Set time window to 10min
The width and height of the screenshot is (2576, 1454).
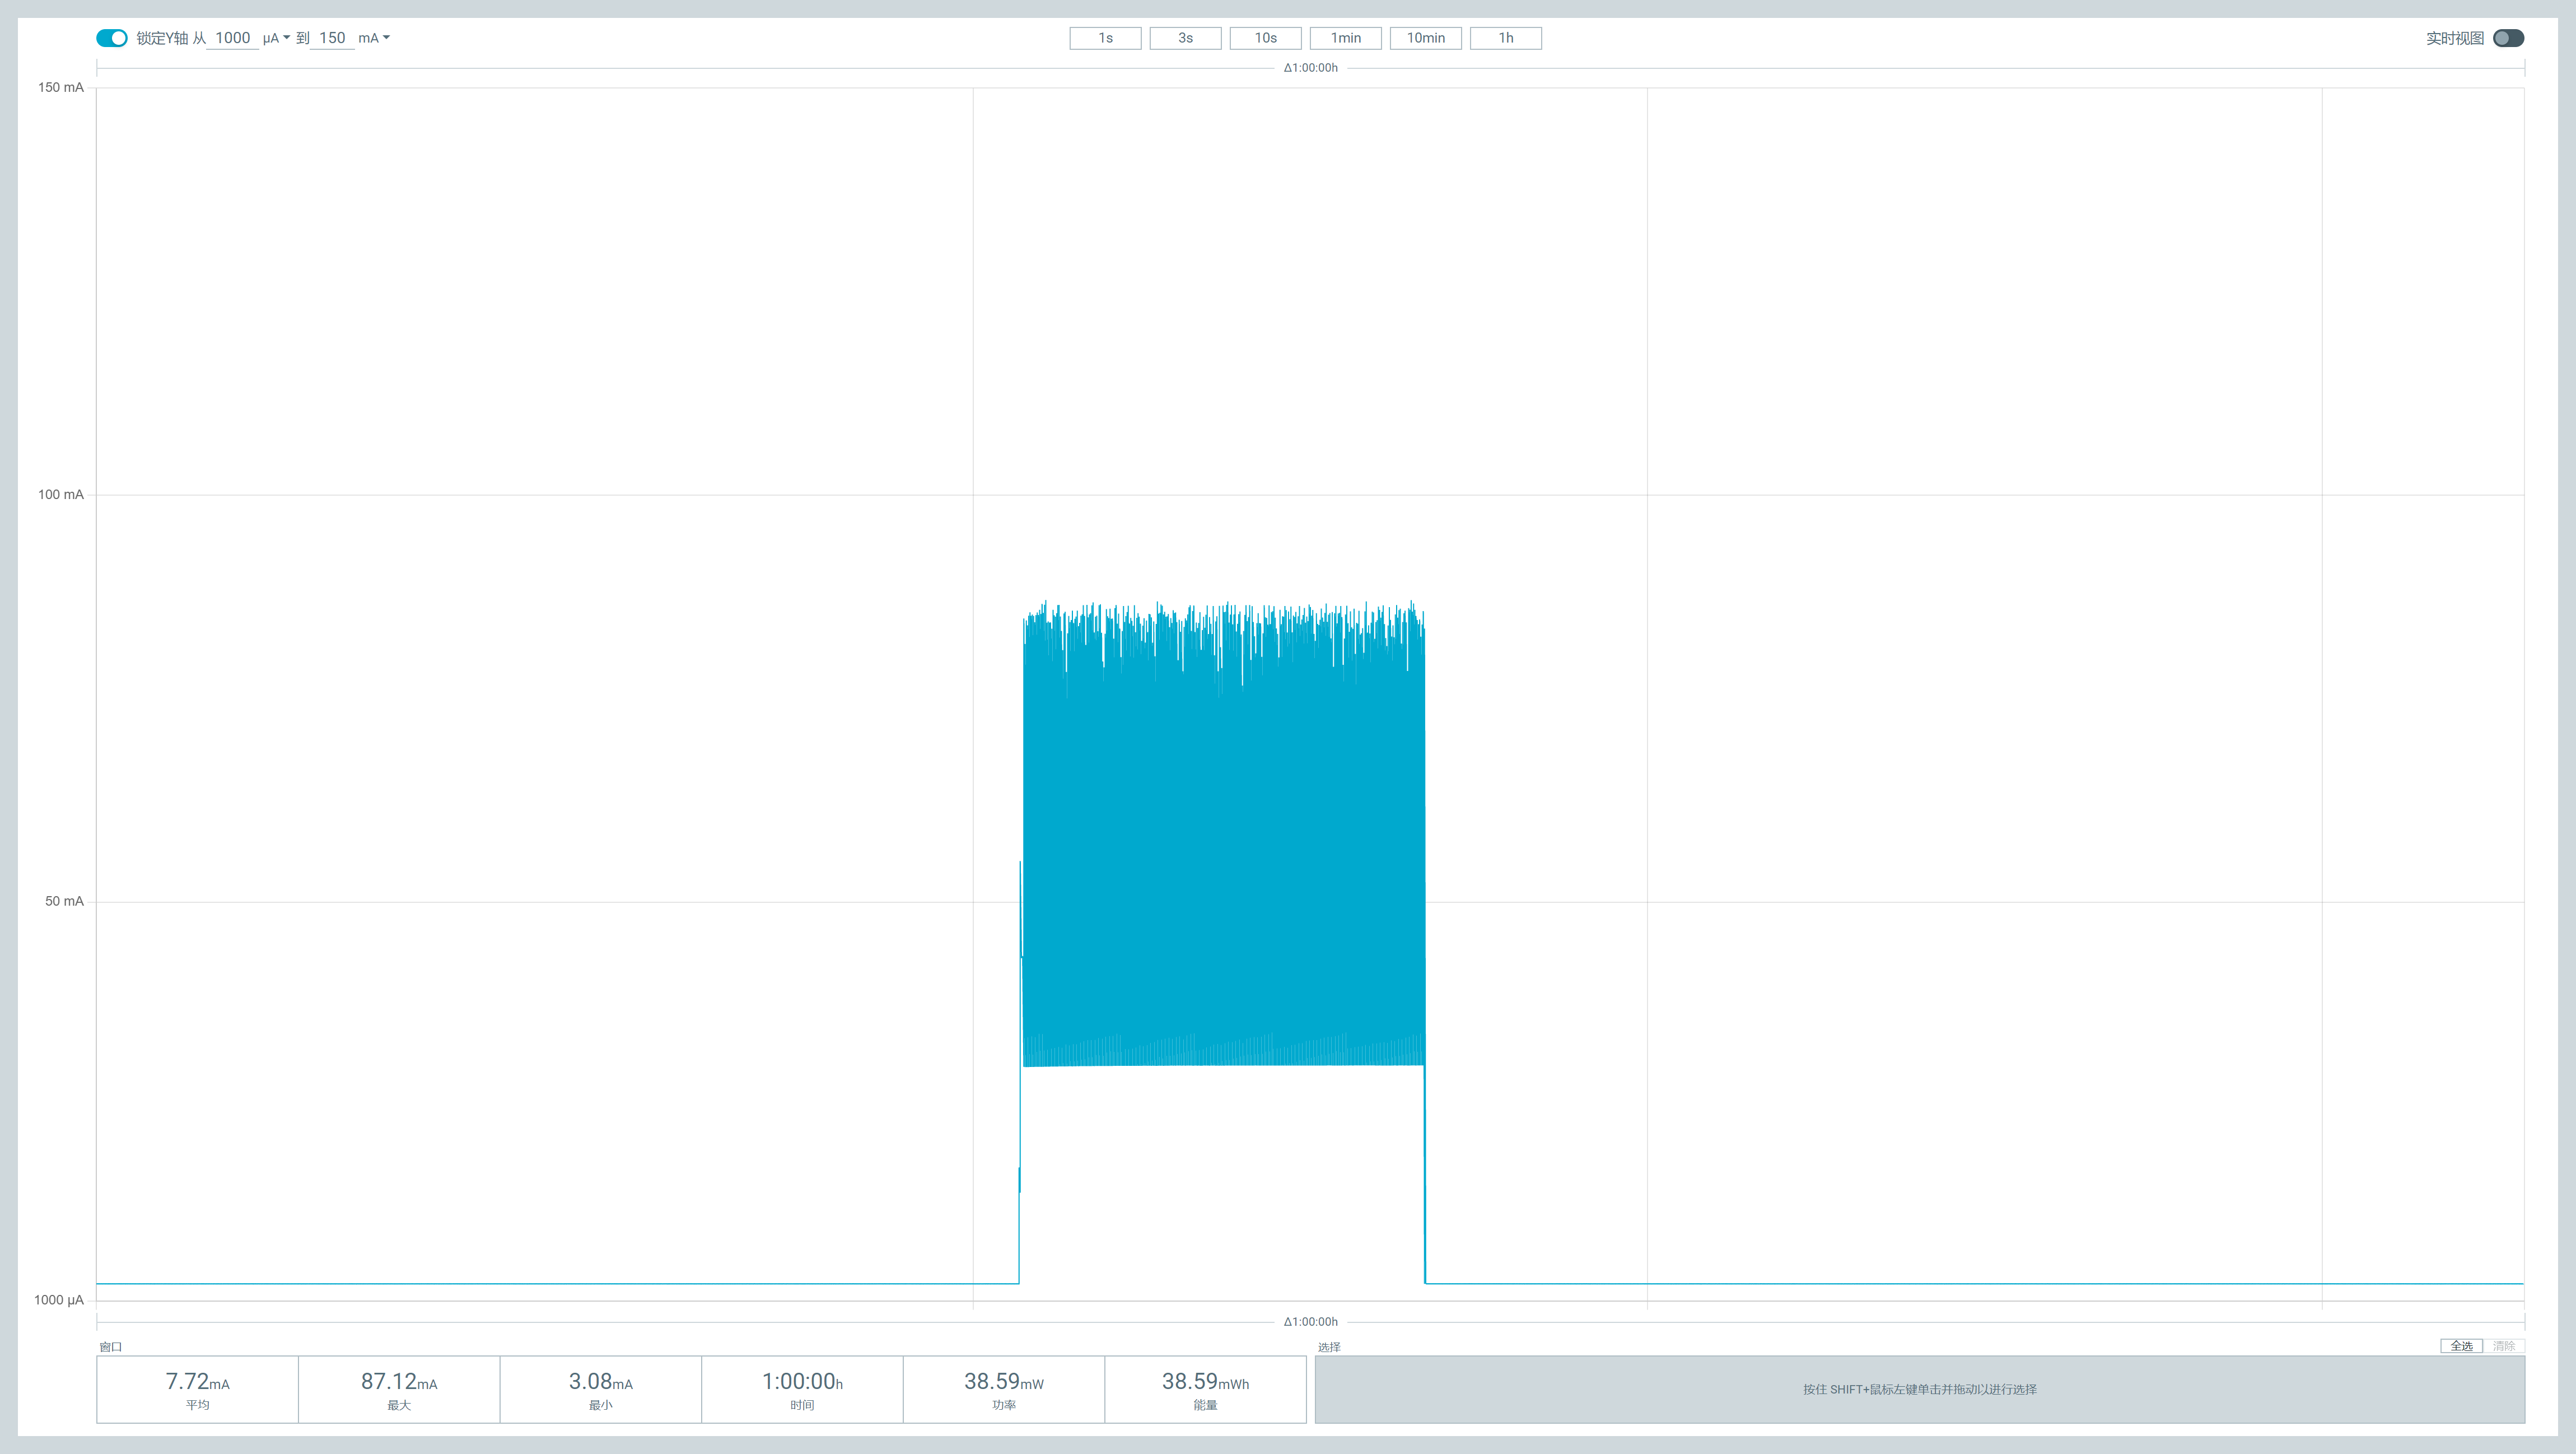click(x=1425, y=38)
